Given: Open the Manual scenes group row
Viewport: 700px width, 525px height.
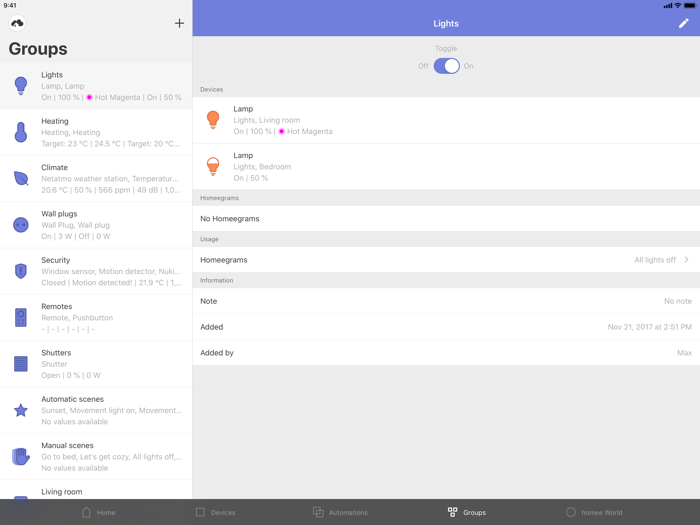Looking at the screenshot, I should point(96,457).
